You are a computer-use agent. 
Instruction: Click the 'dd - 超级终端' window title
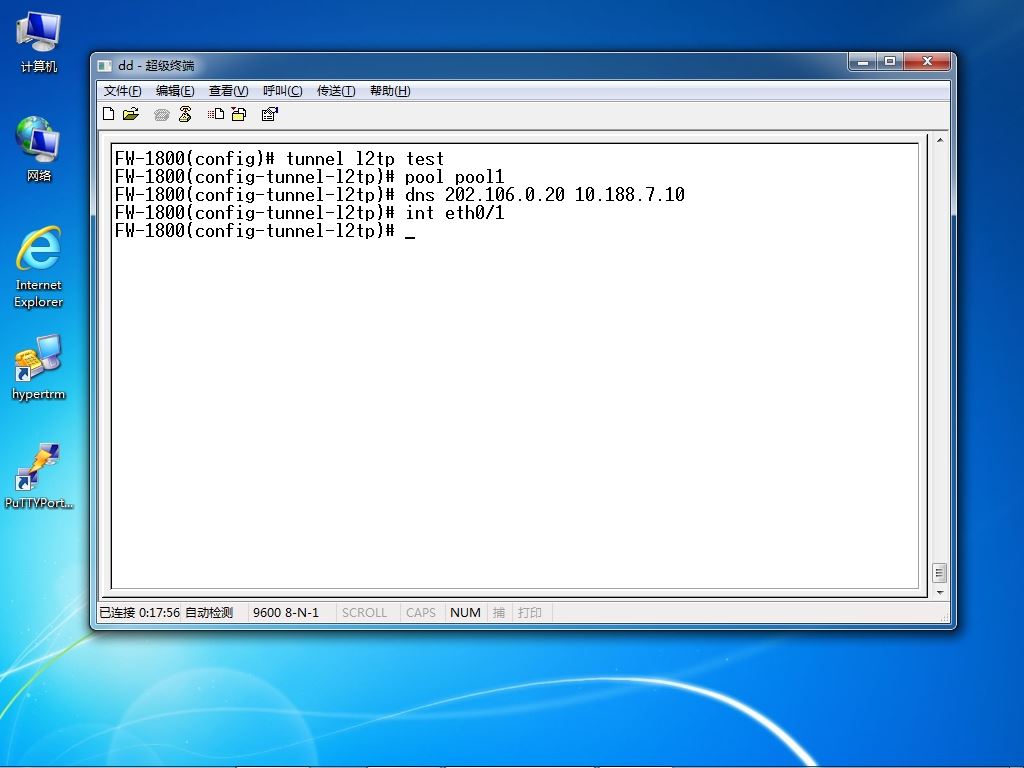pos(156,65)
